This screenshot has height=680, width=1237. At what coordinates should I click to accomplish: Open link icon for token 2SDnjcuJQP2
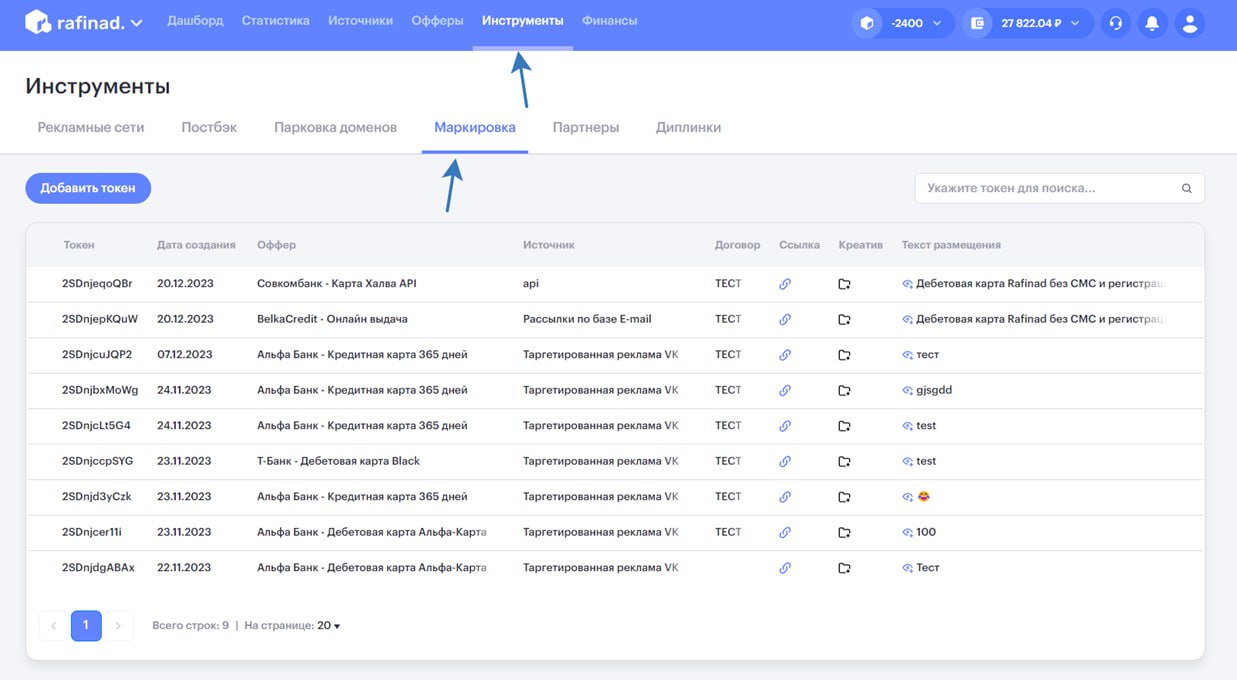pos(785,355)
